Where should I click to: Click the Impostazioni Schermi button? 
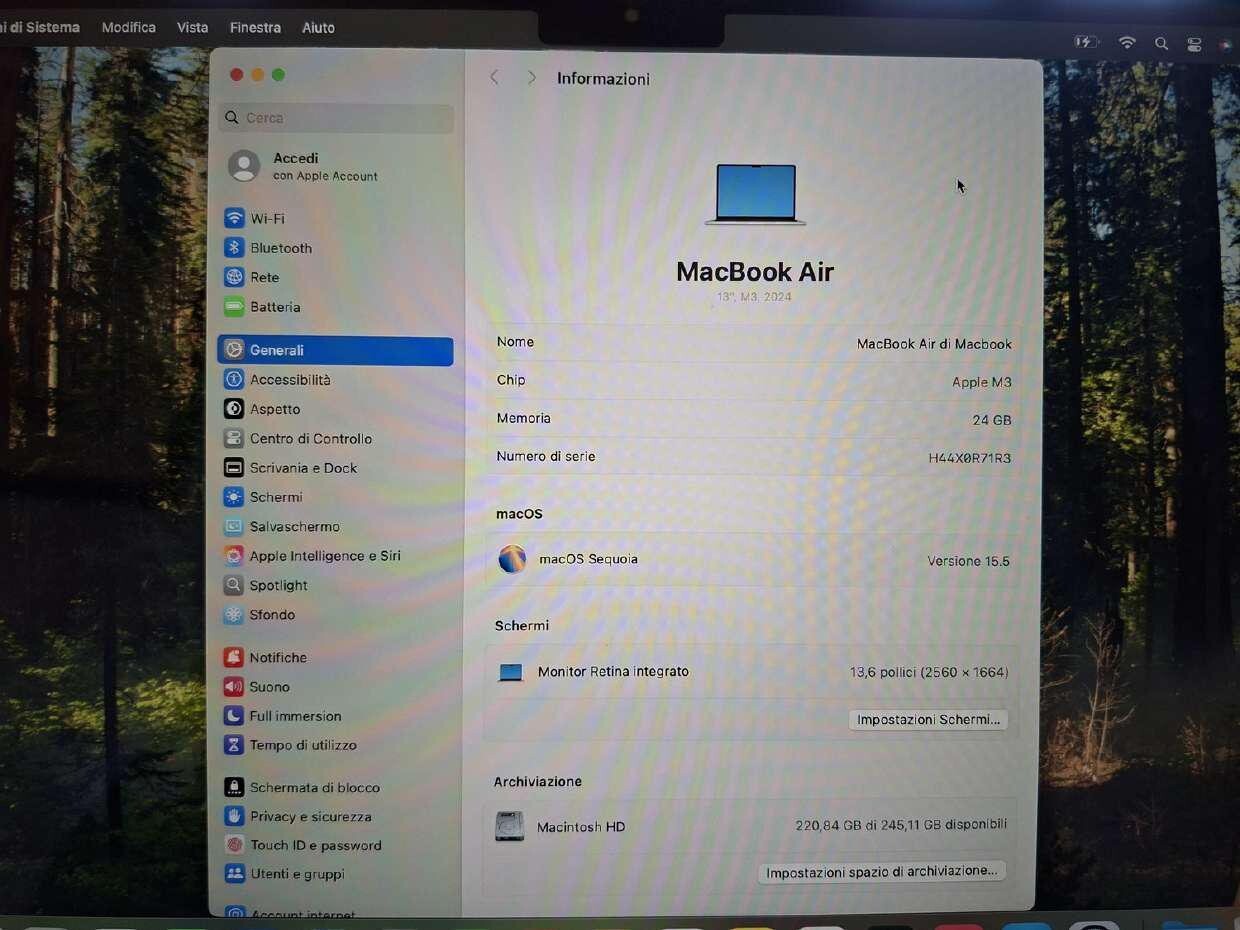click(x=928, y=719)
